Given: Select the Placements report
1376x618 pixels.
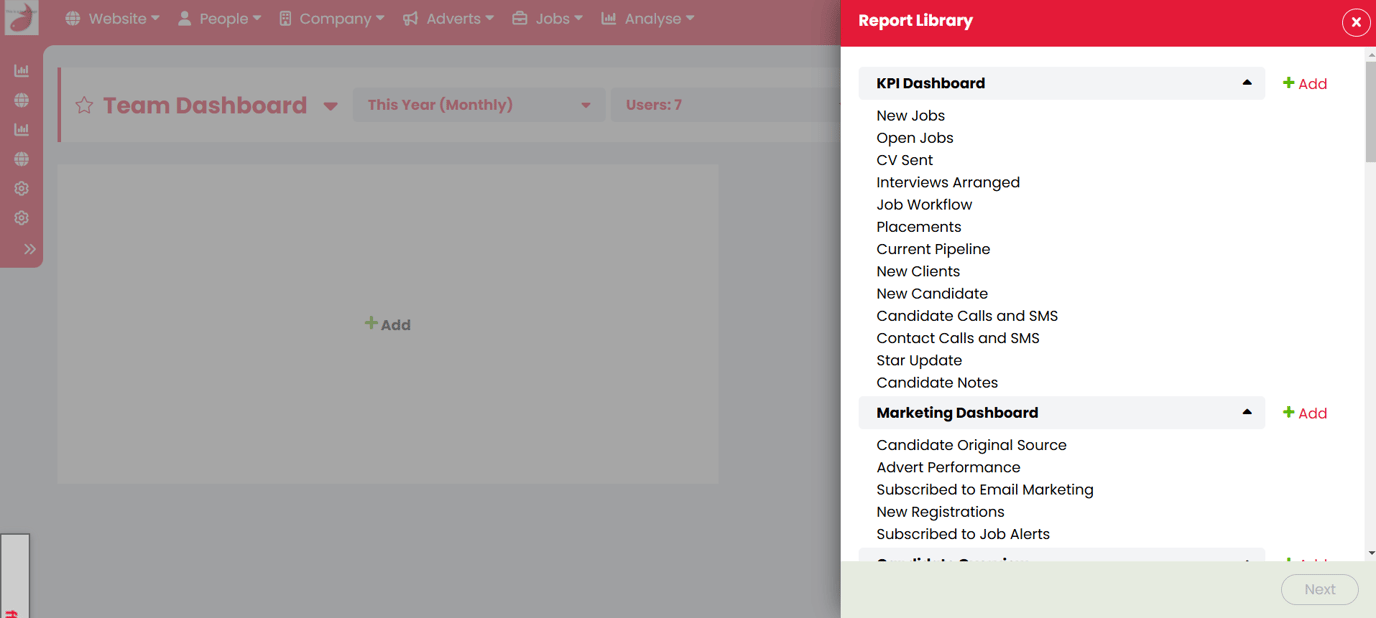Looking at the screenshot, I should click(918, 227).
